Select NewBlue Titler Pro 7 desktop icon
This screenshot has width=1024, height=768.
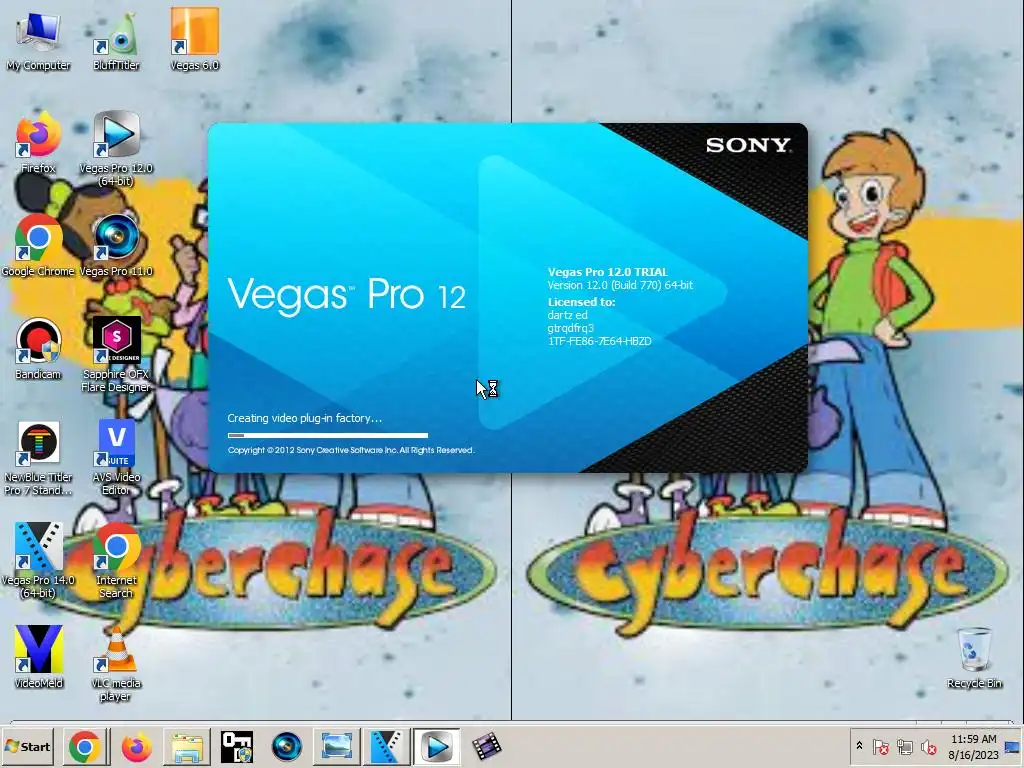tap(38, 458)
